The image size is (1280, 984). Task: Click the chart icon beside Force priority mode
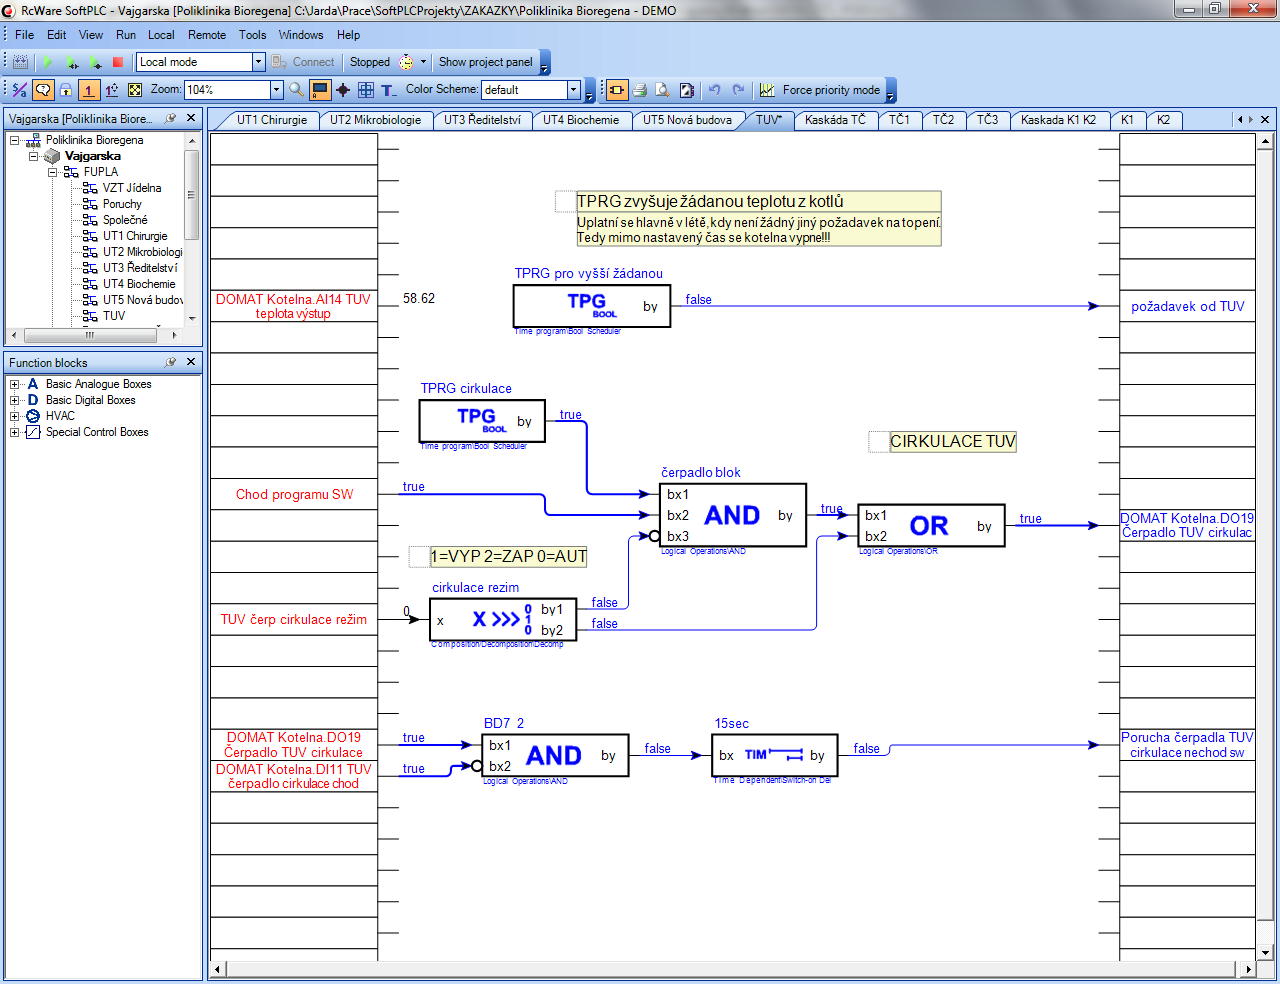pyautogui.click(x=767, y=90)
